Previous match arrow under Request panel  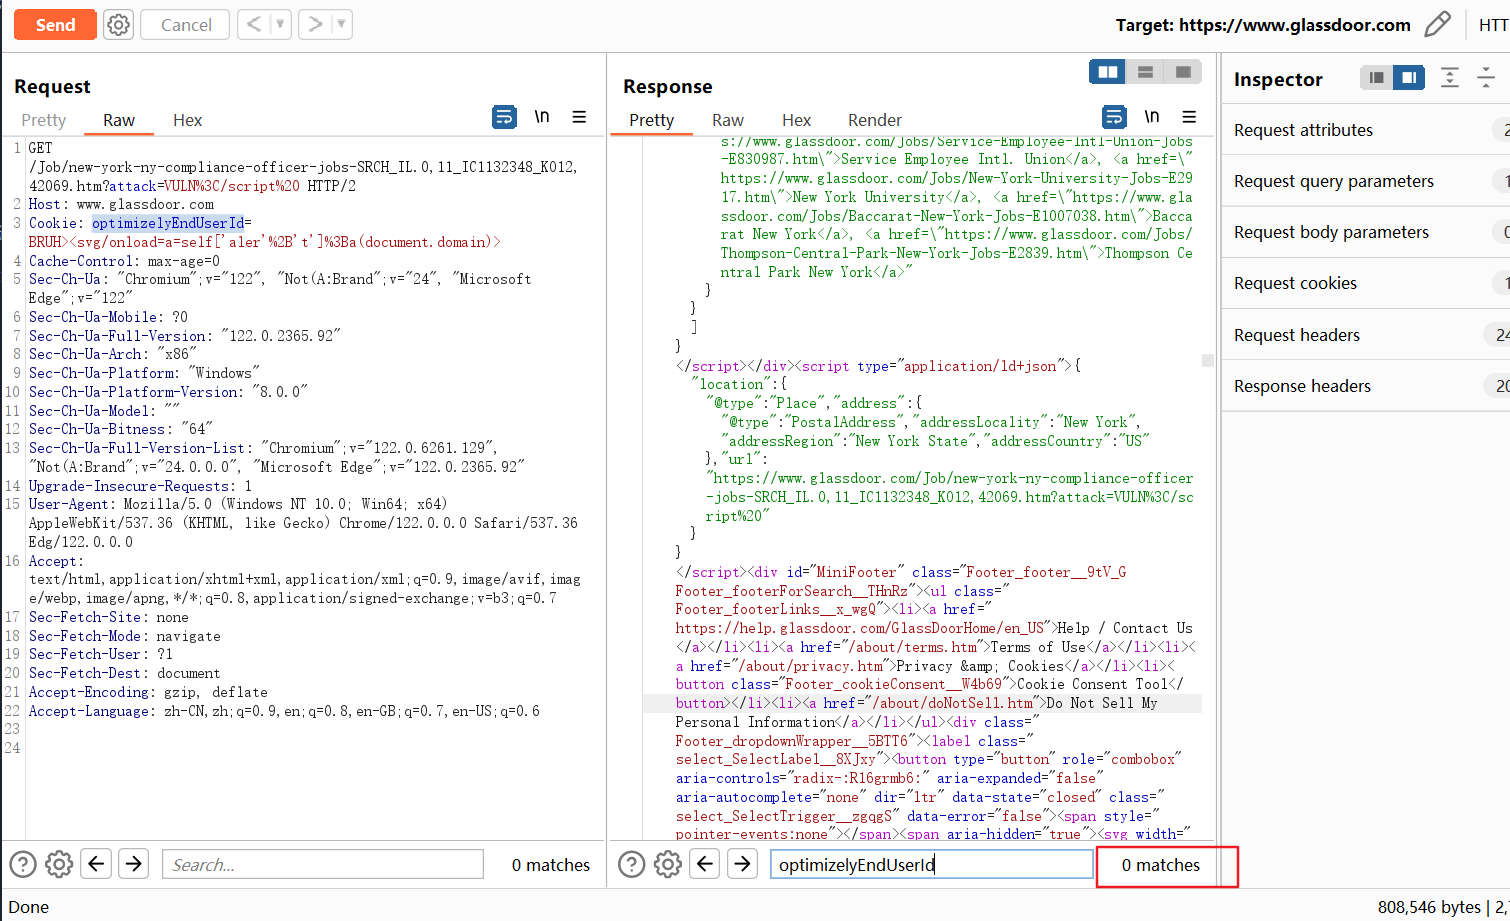96,863
